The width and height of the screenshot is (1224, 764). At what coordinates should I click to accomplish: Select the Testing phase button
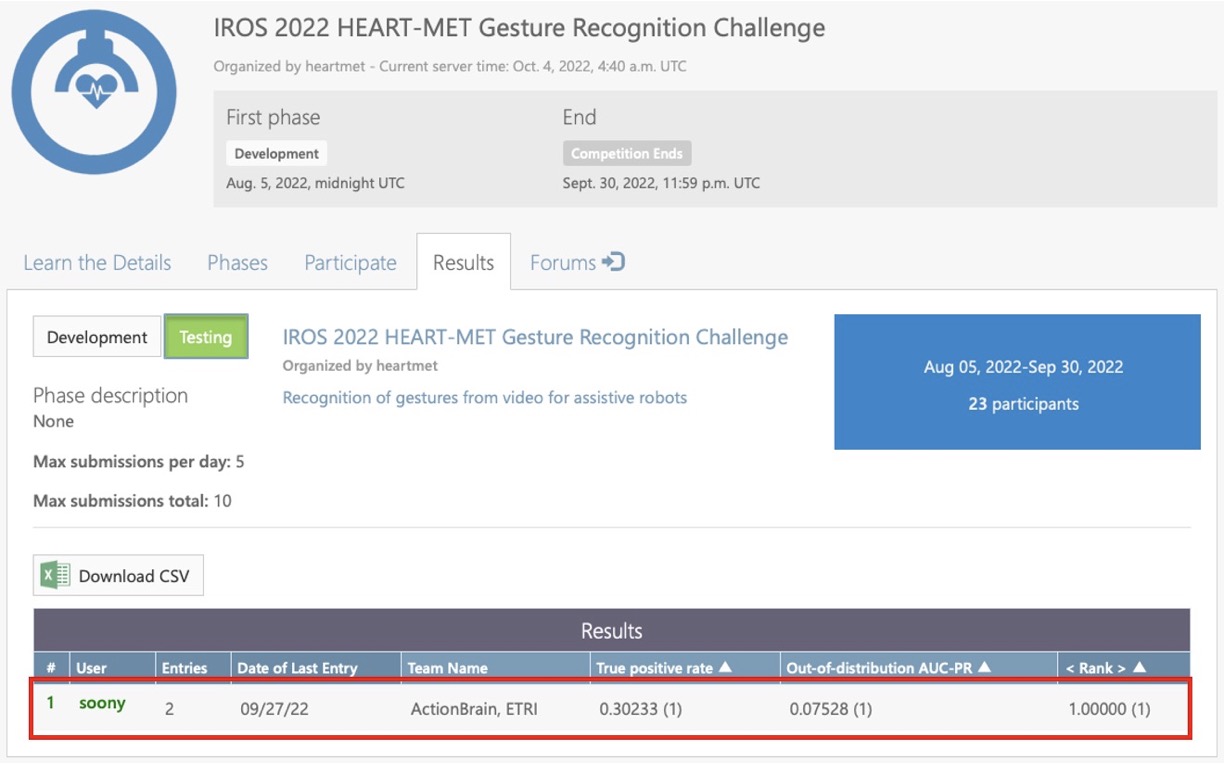point(205,337)
